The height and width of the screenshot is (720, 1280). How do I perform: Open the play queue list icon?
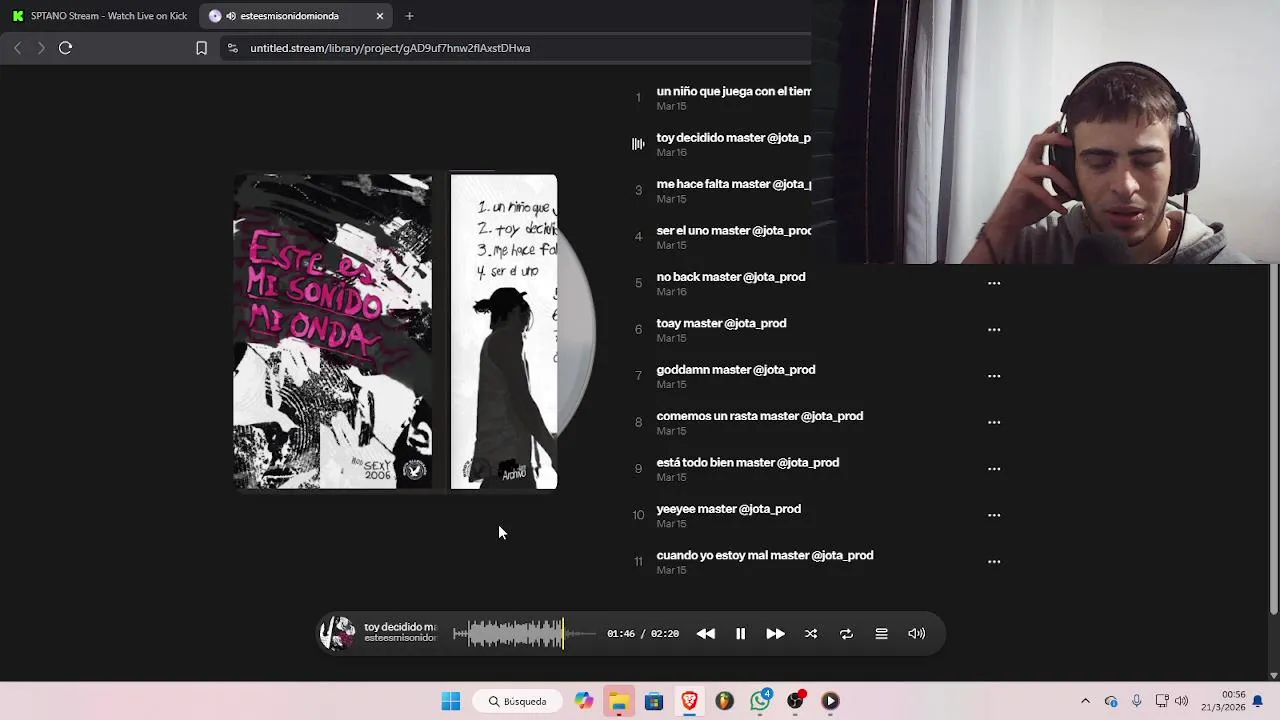coord(881,633)
